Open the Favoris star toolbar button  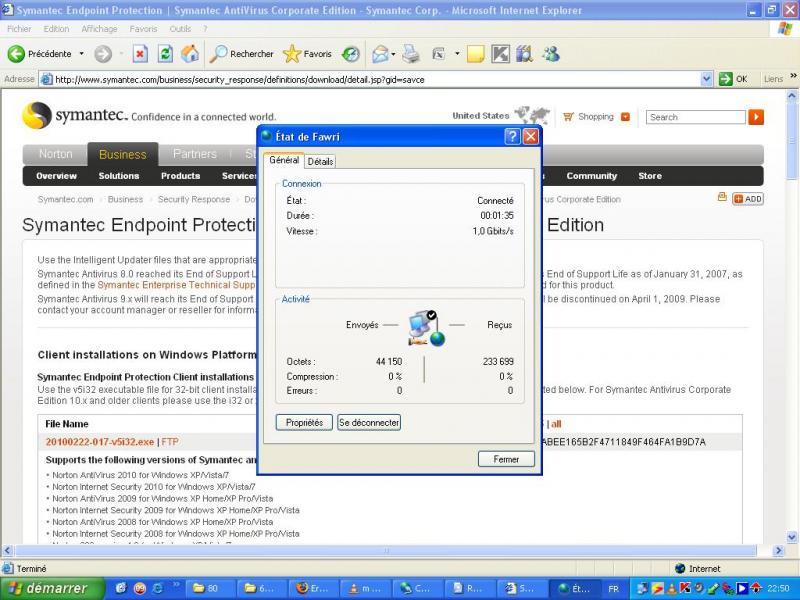(308, 54)
